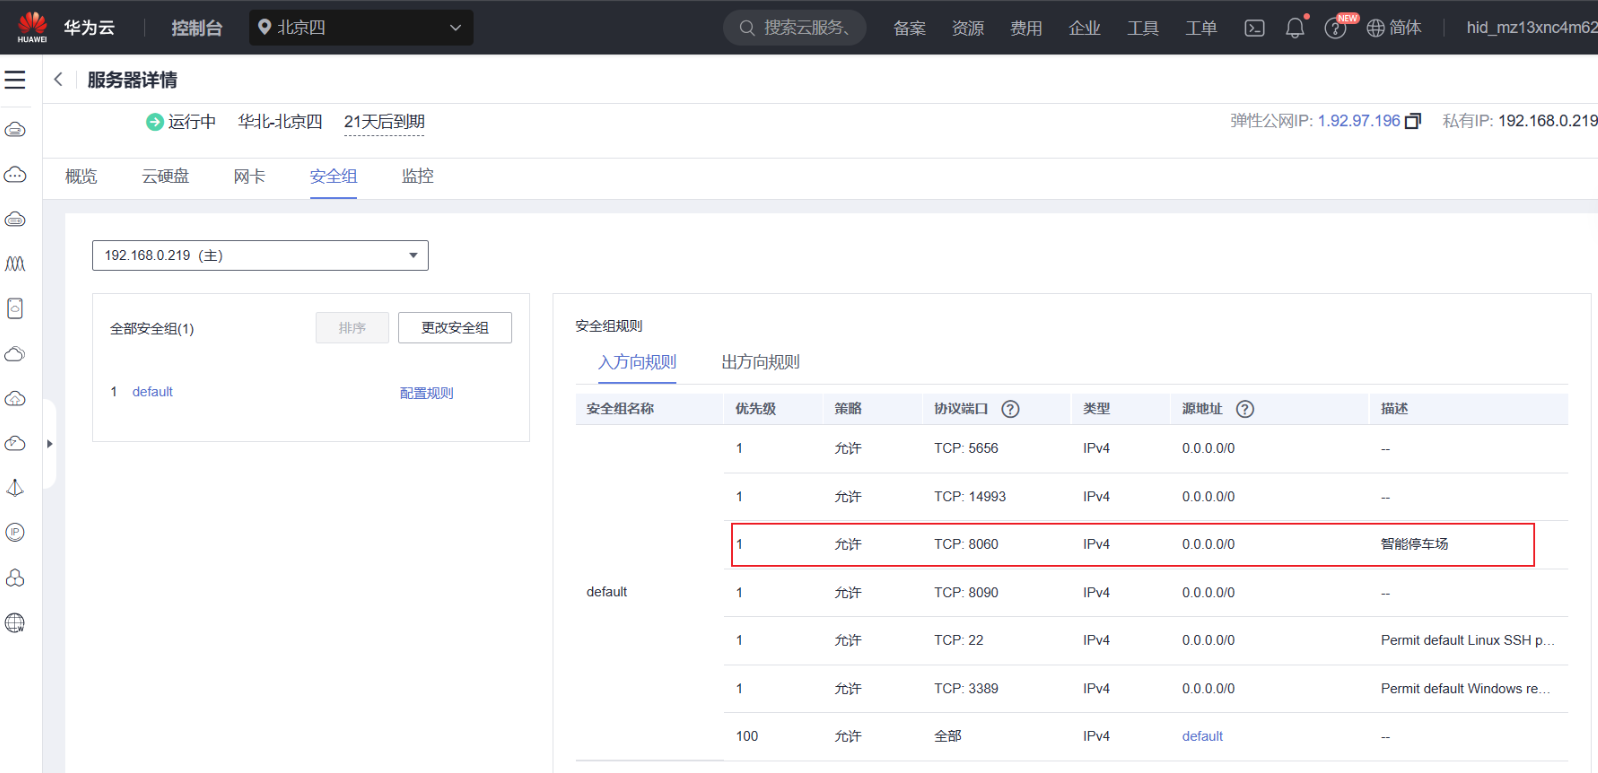The image size is (1598, 773).
Task: Click the cloud with three dots sidebar icon
Action: 15,175
